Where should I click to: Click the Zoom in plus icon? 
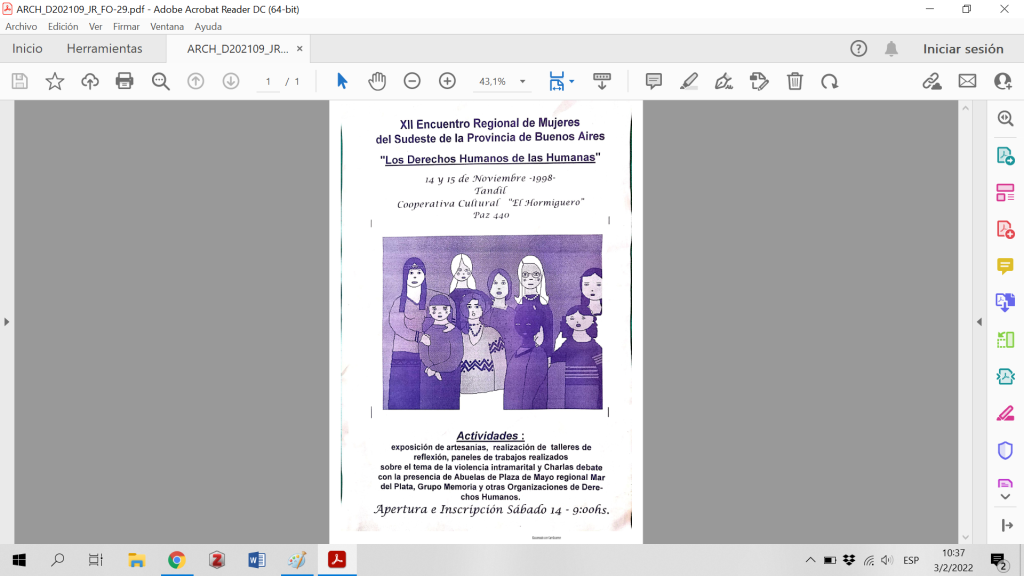(x=447, y=81)
